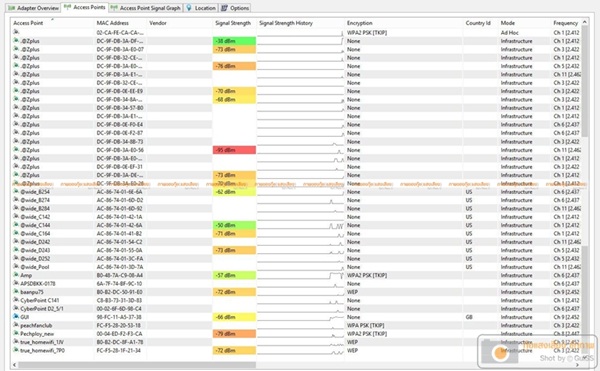This screenshot has height=371, width=600.
Task: Click the network icon beside @wide_B254
Action: (x=16, y=192)
